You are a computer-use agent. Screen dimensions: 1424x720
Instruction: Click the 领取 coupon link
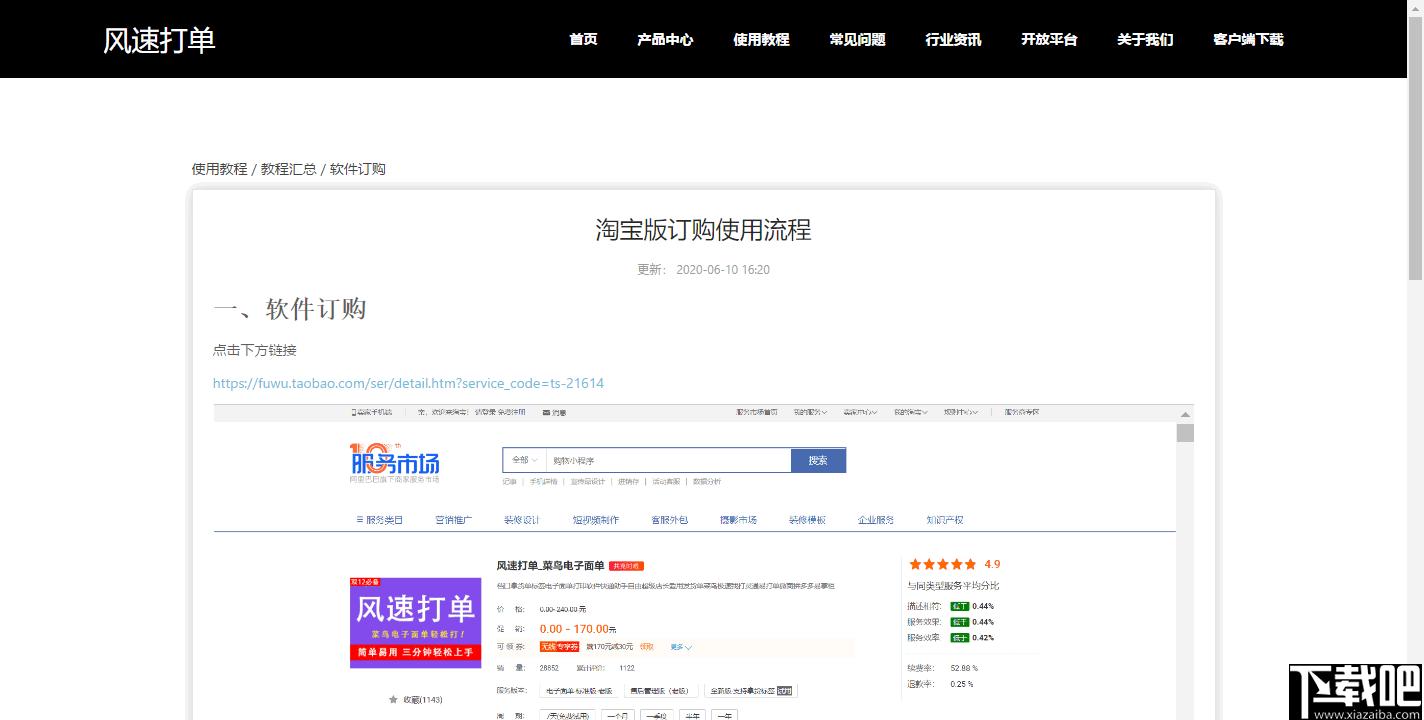point(647,647)
